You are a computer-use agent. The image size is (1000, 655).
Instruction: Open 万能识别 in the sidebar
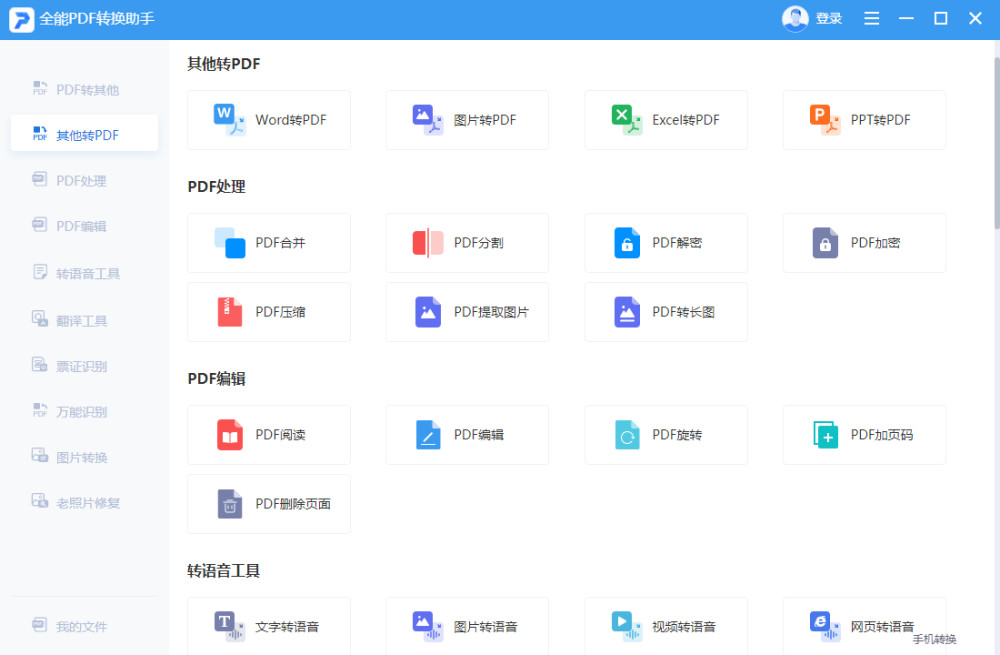tap(84, 411)
